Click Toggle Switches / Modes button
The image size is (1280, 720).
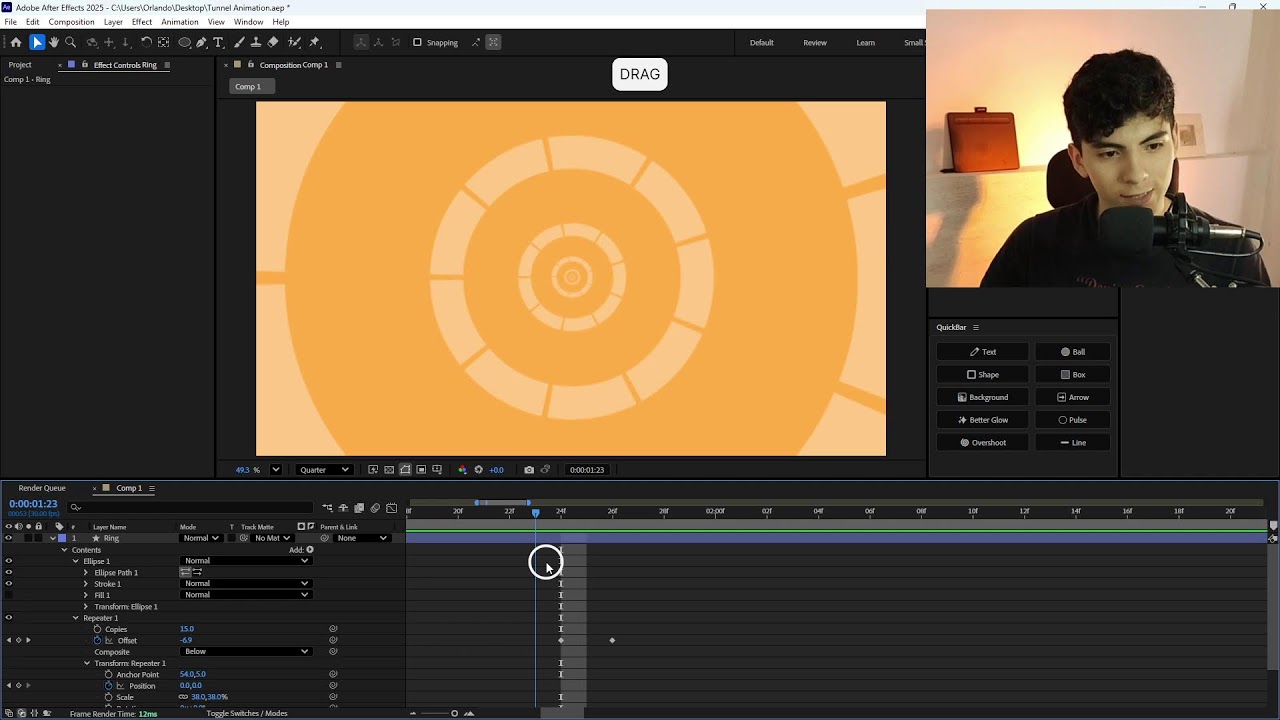coord(247,713)
